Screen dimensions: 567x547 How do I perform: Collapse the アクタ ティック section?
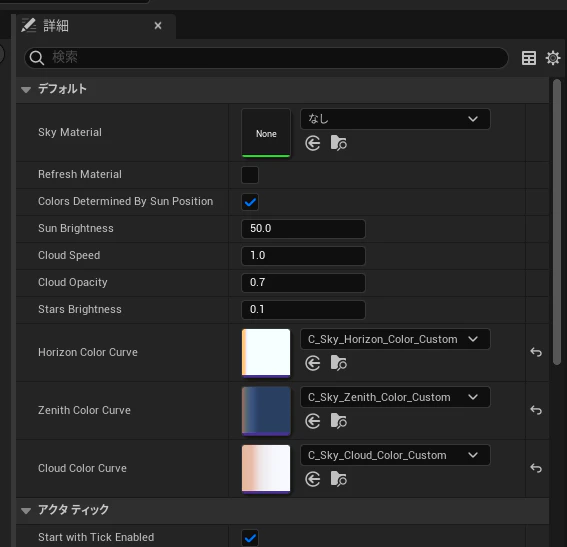point(26,510)
